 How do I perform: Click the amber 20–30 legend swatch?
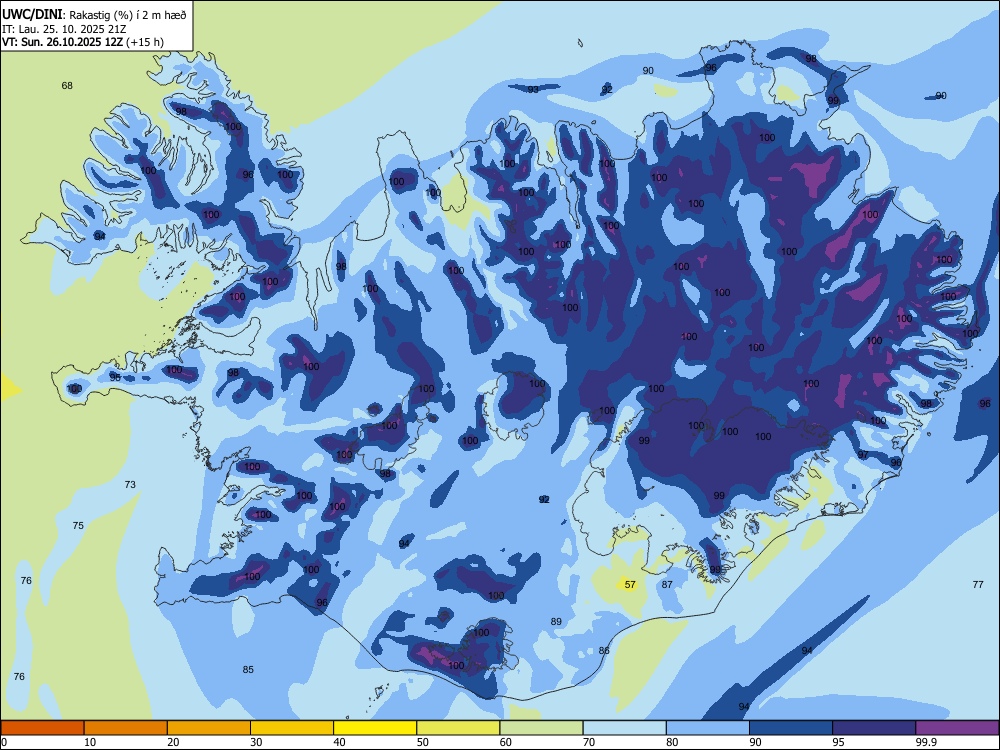(209, 728)
